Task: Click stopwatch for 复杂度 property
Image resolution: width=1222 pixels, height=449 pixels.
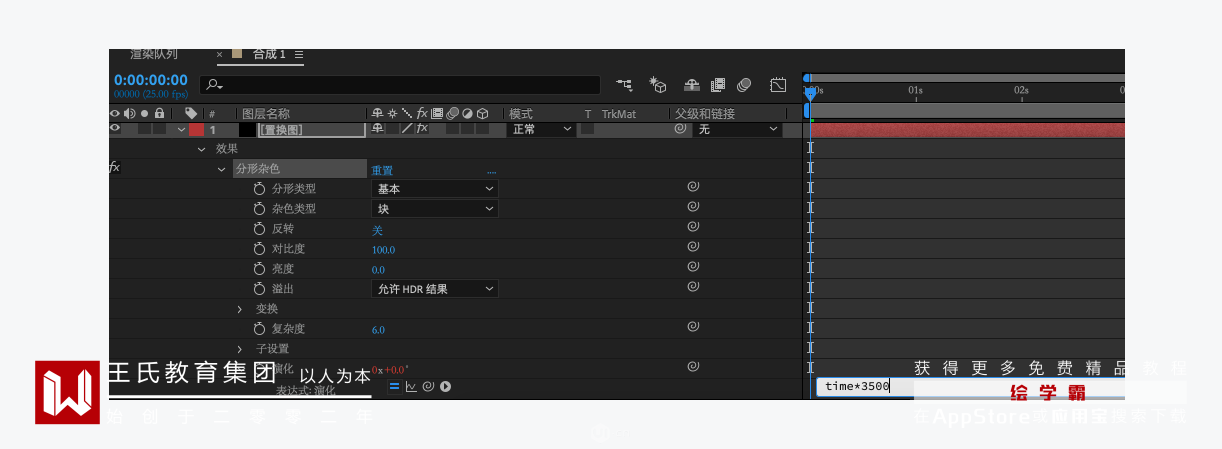Action: coord(259,328)
